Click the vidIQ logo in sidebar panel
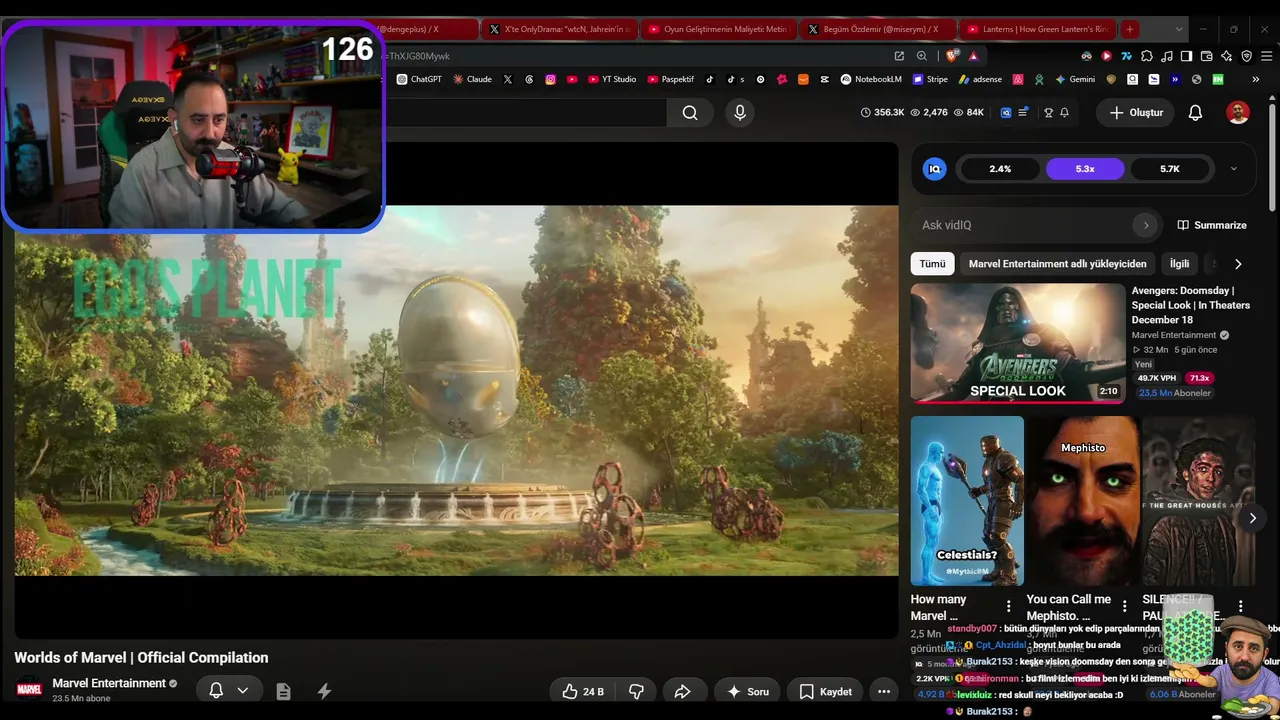 (x=935, y=169)
